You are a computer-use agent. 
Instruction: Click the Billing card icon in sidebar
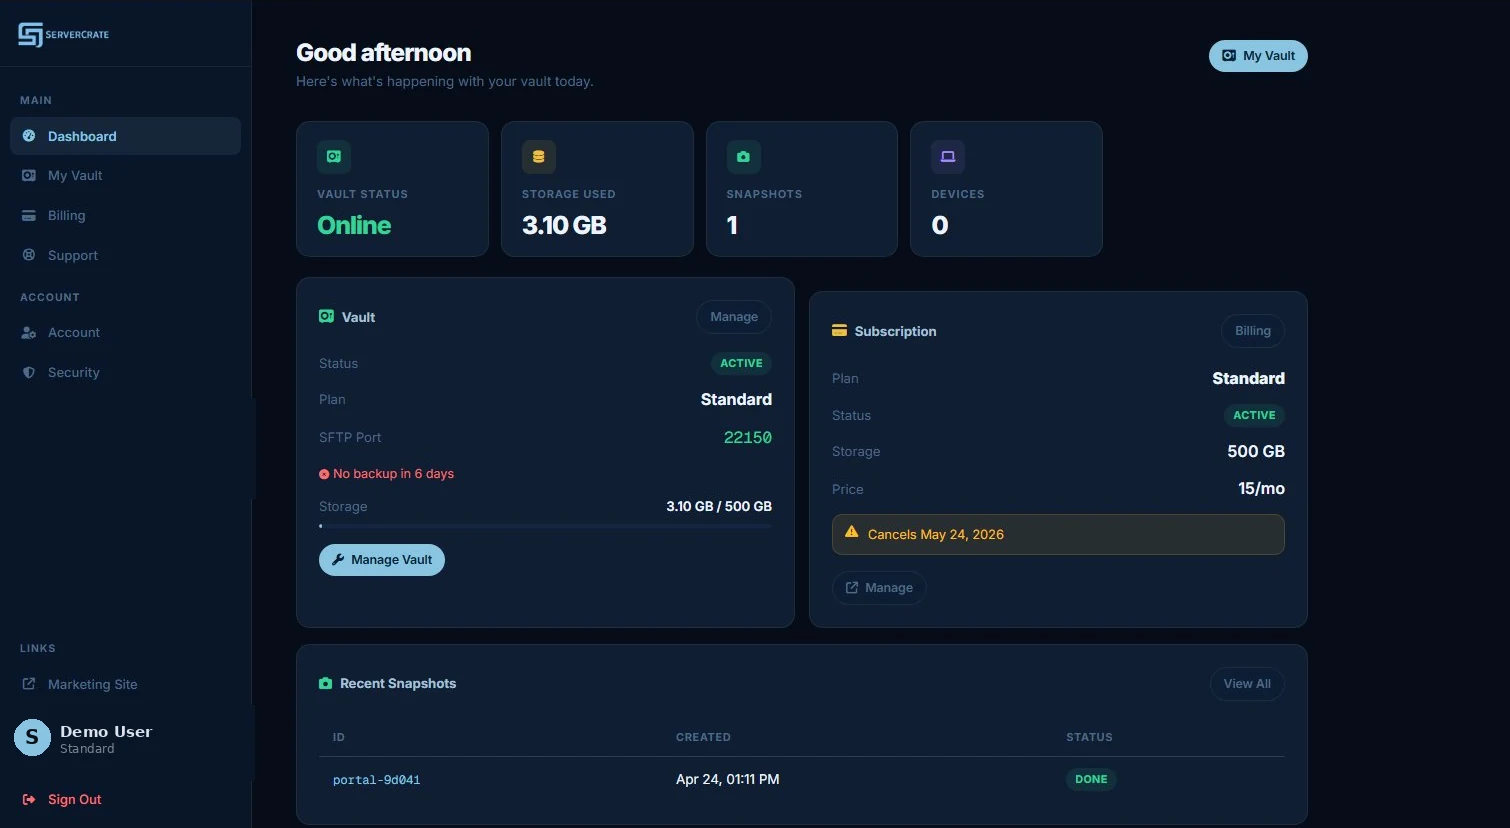[x=29, y=215]
